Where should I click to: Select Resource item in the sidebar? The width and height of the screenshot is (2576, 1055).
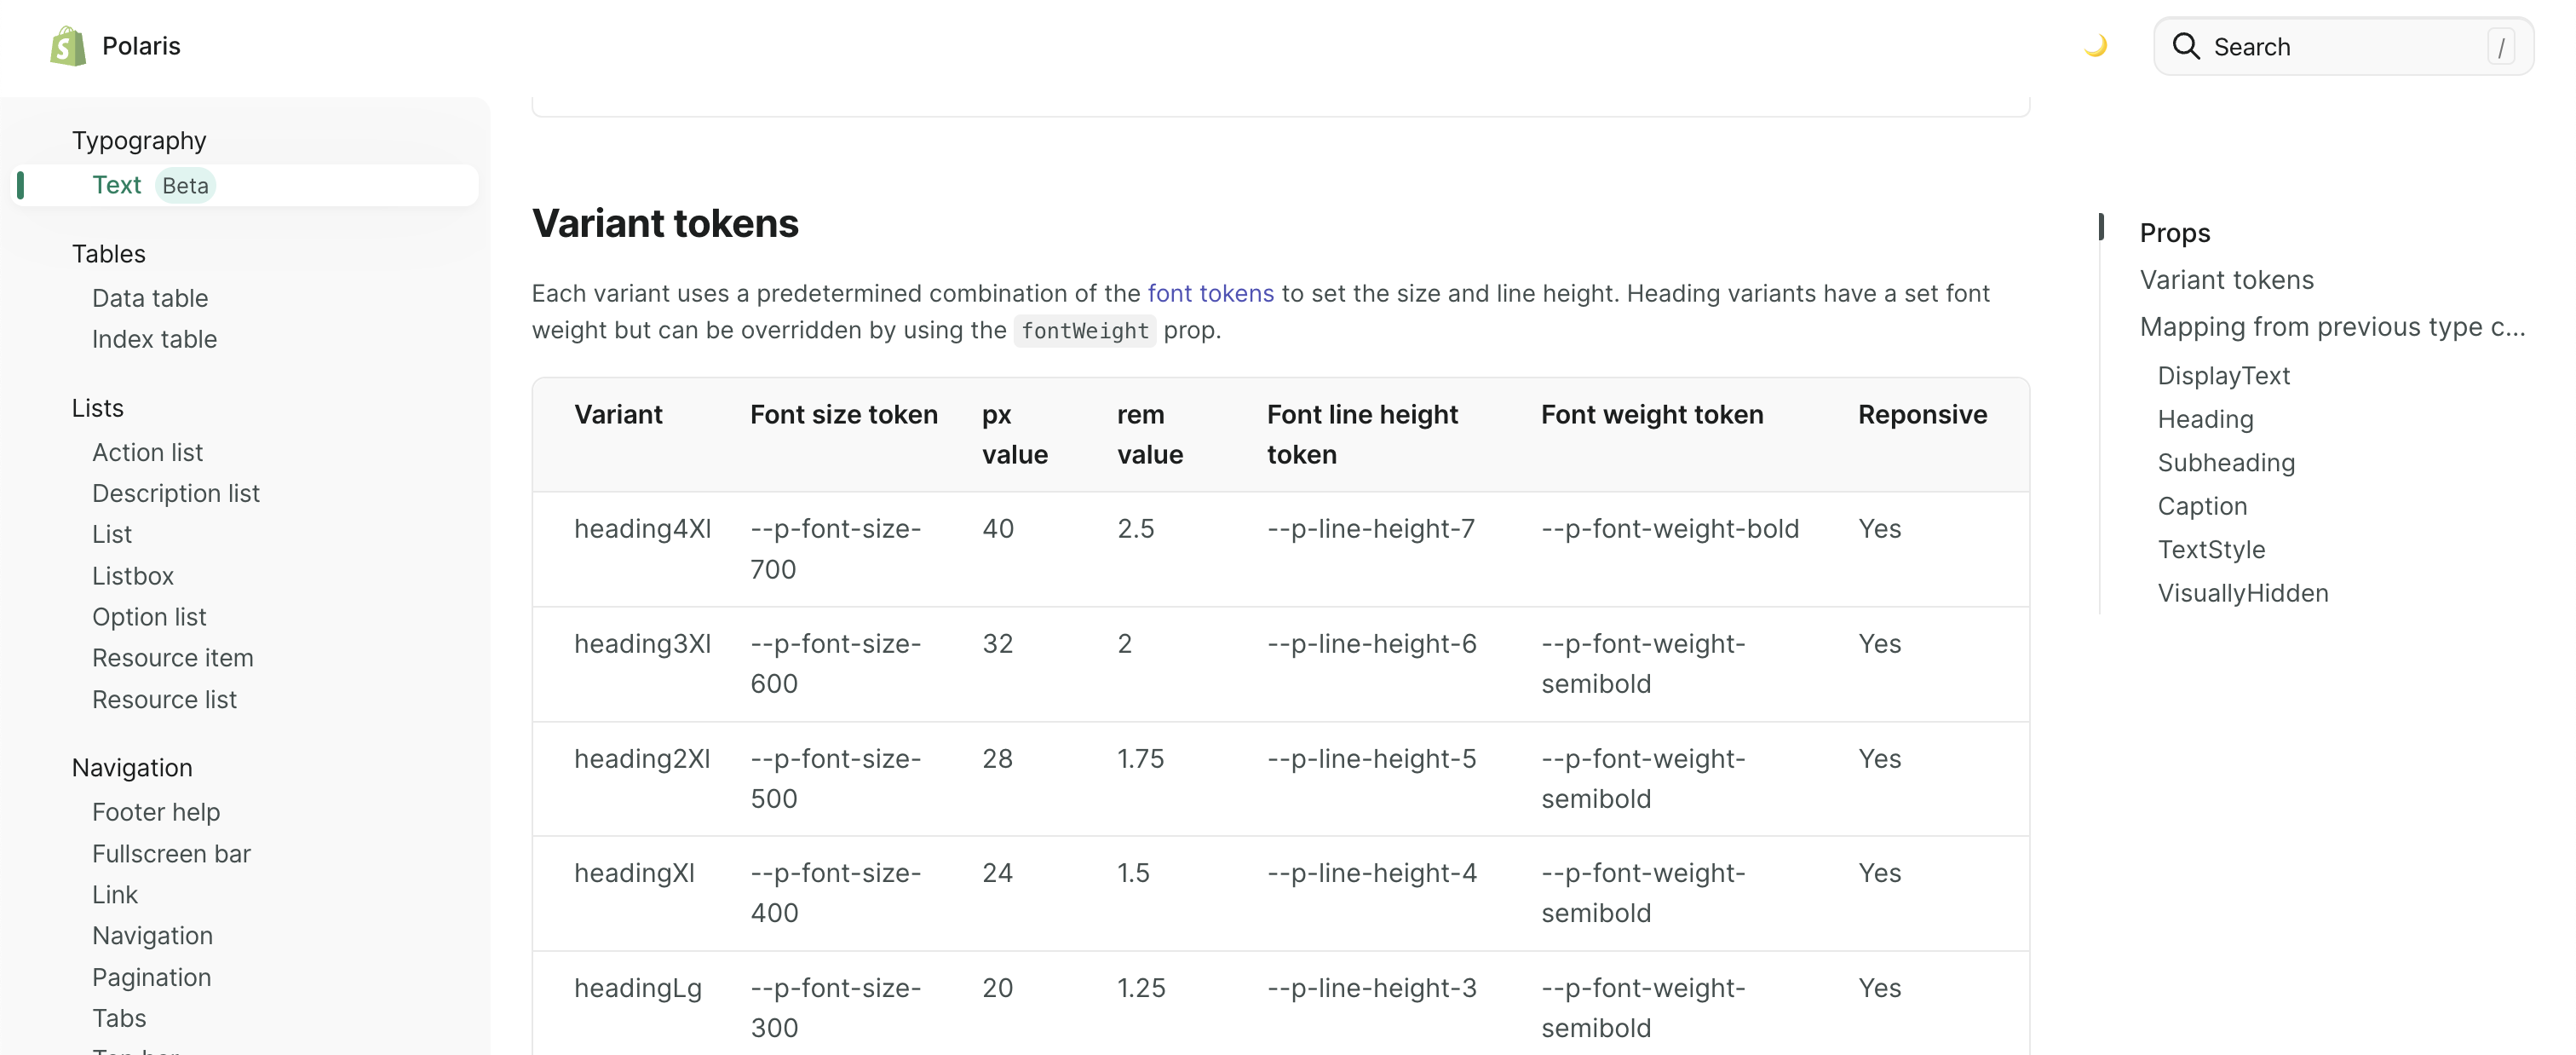(x=173, y=658)
